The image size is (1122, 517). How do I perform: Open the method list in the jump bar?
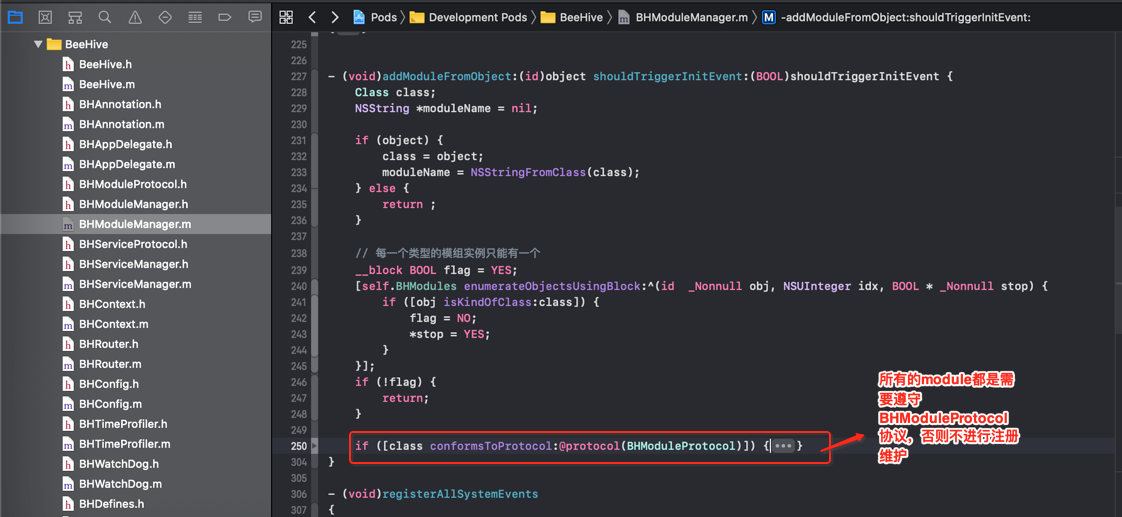tap(896, 17)
